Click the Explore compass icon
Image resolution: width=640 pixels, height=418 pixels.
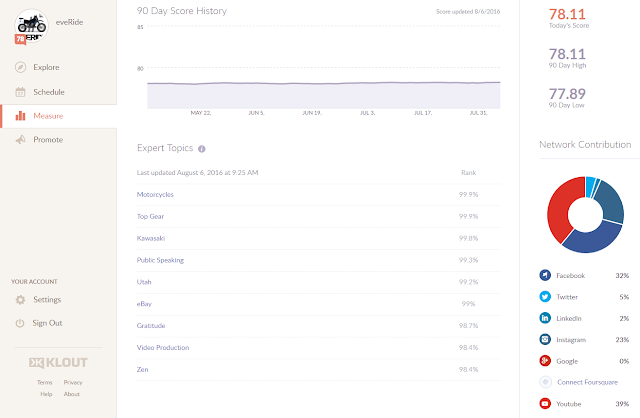click(20, 68)
